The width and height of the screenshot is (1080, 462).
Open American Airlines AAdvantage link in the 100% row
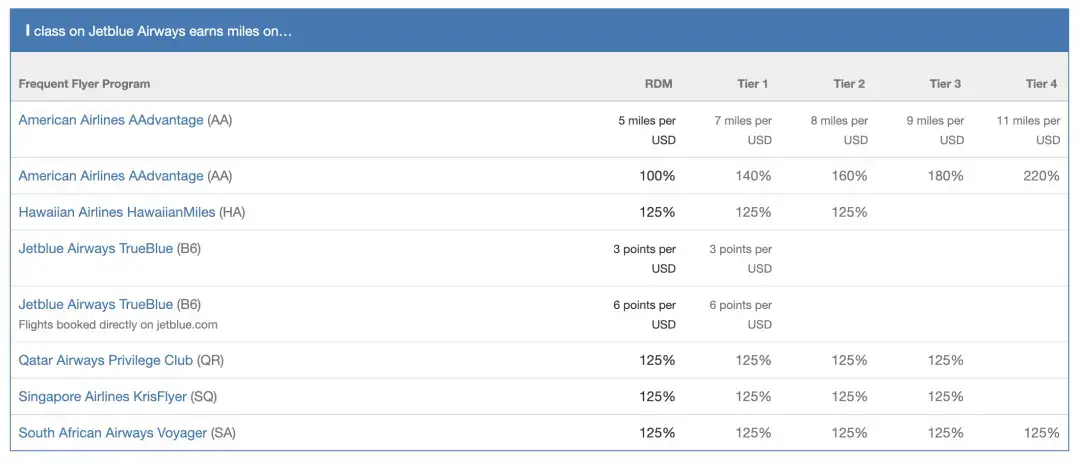click(x=111, y=176)
